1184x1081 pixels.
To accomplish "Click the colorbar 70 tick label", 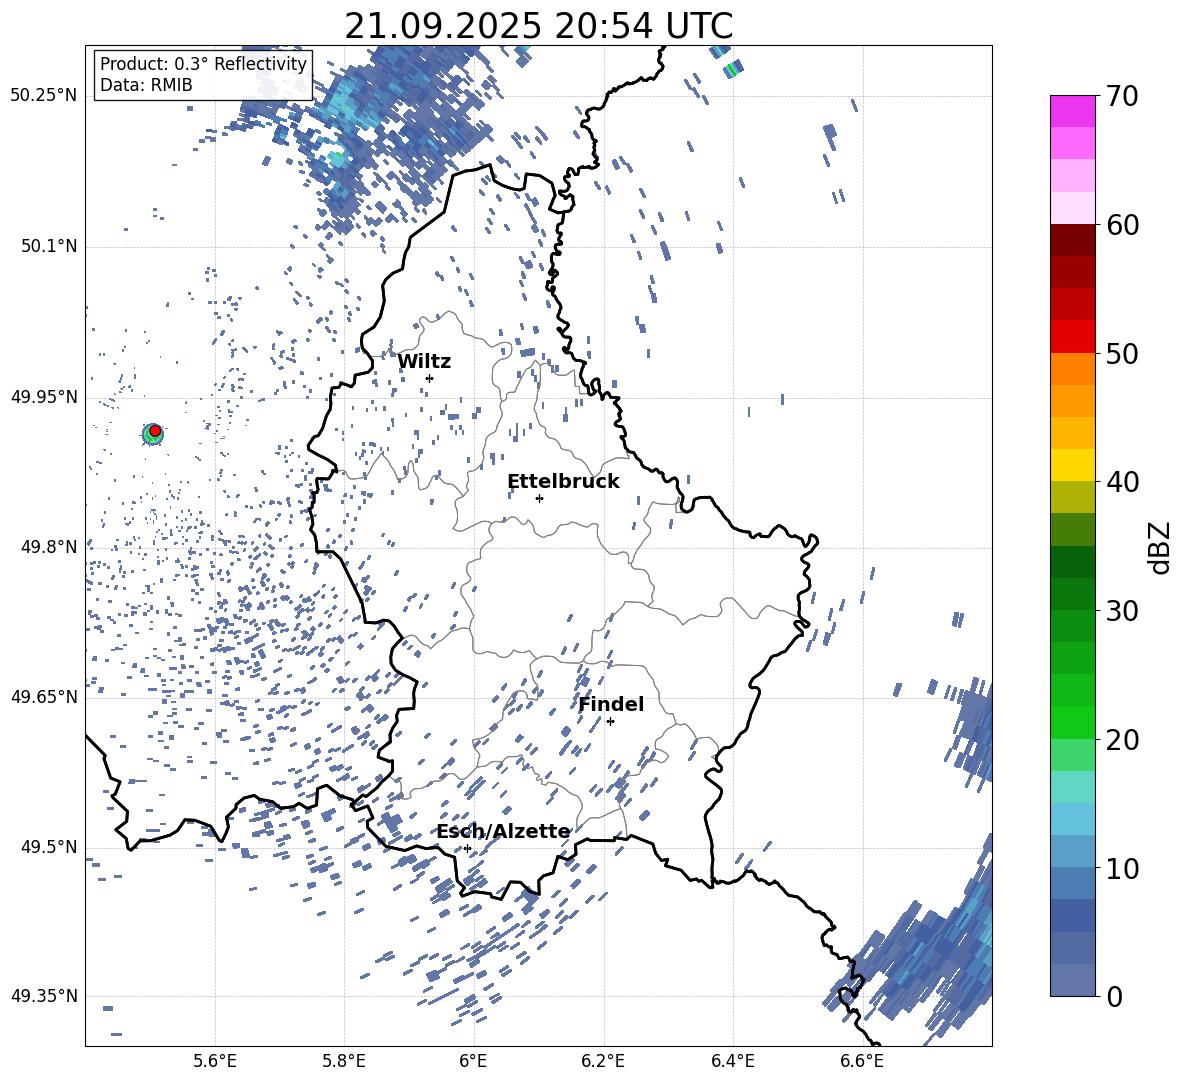I will point(1123,97).
